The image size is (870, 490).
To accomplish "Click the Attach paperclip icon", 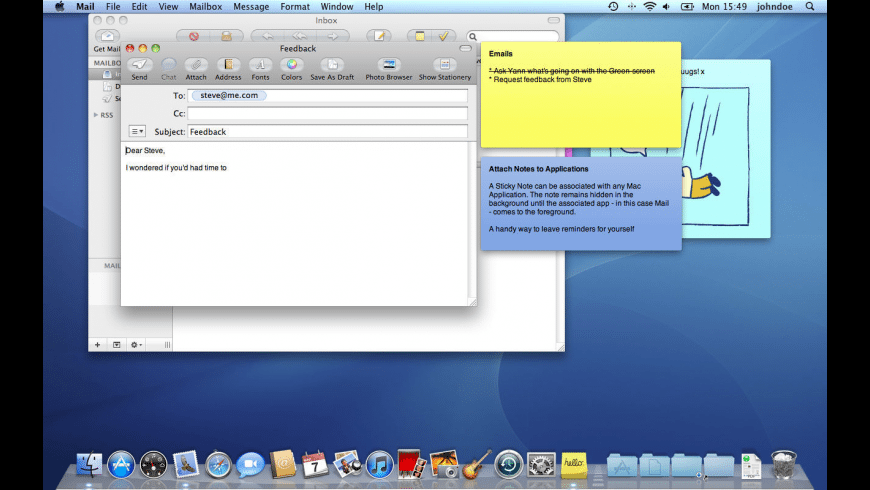I will (196, 65).
